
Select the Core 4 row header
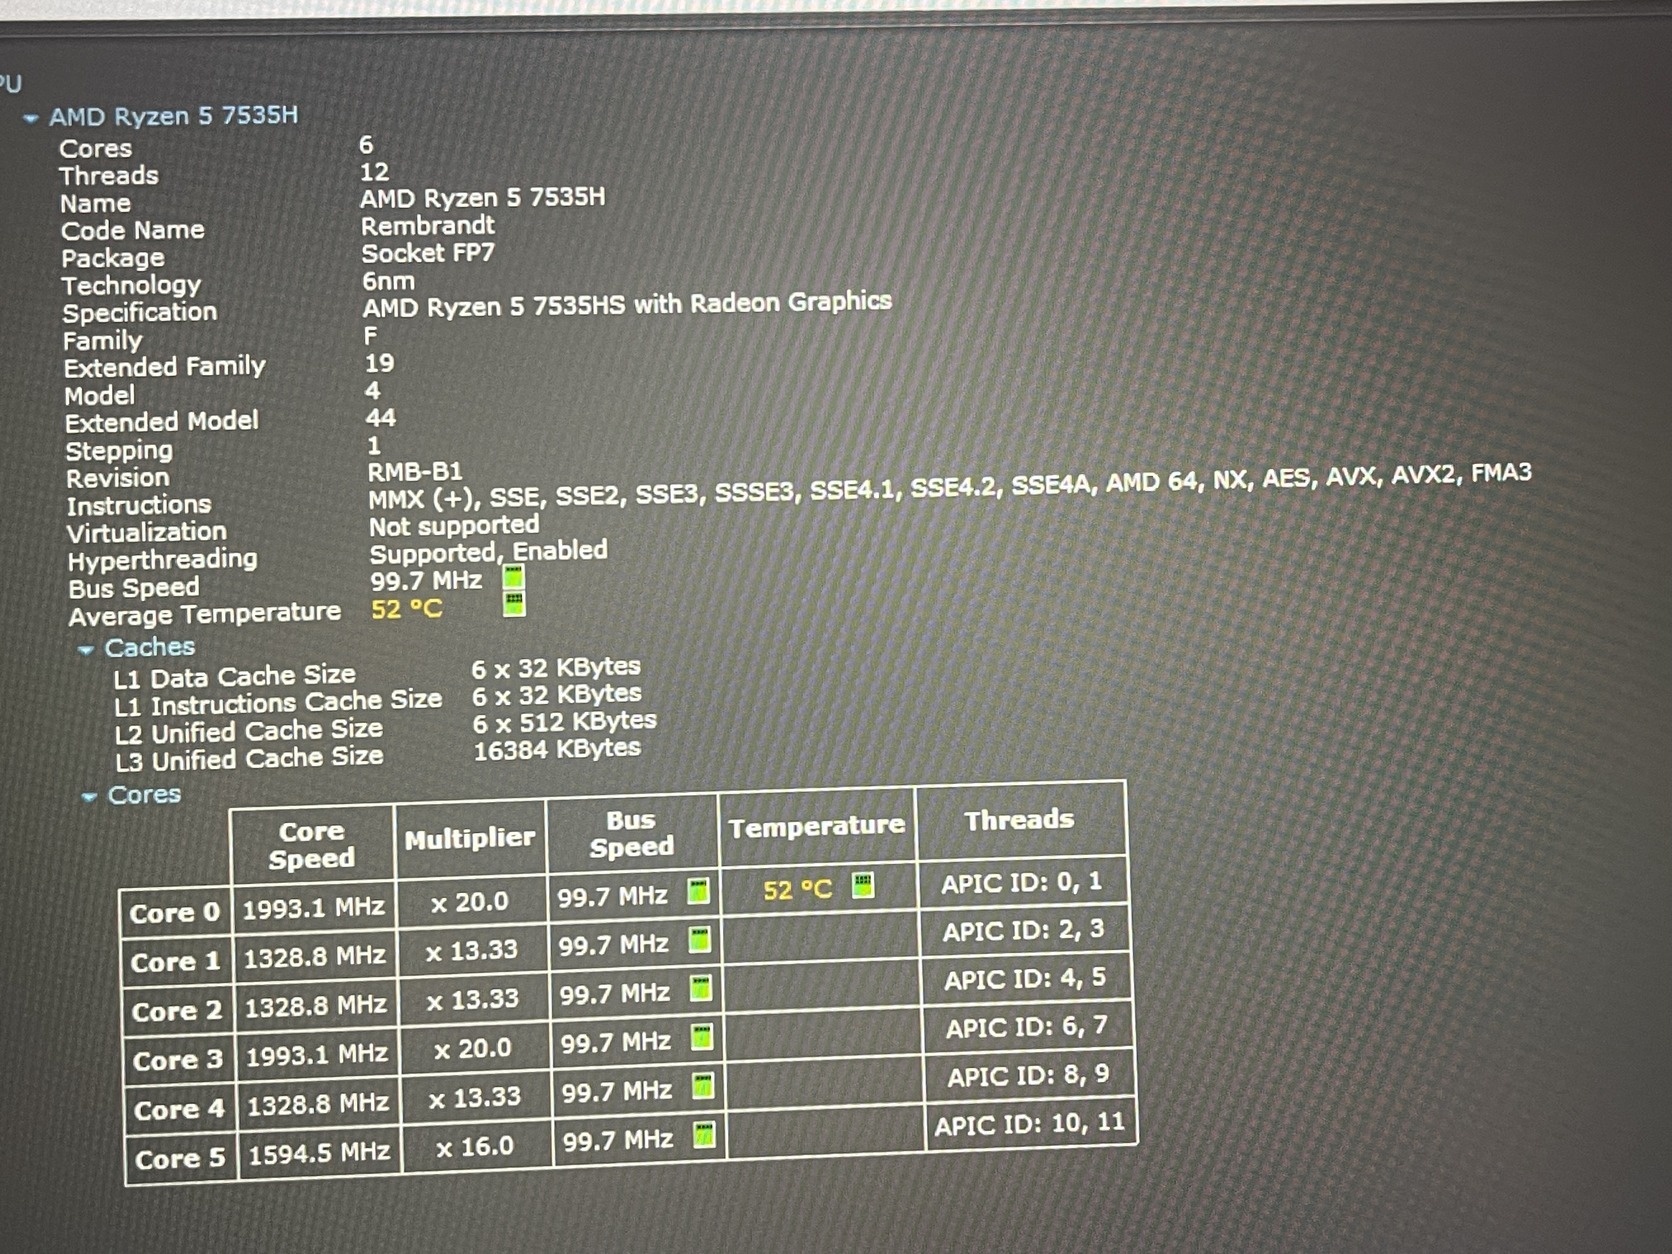[x=180, y=1109]
